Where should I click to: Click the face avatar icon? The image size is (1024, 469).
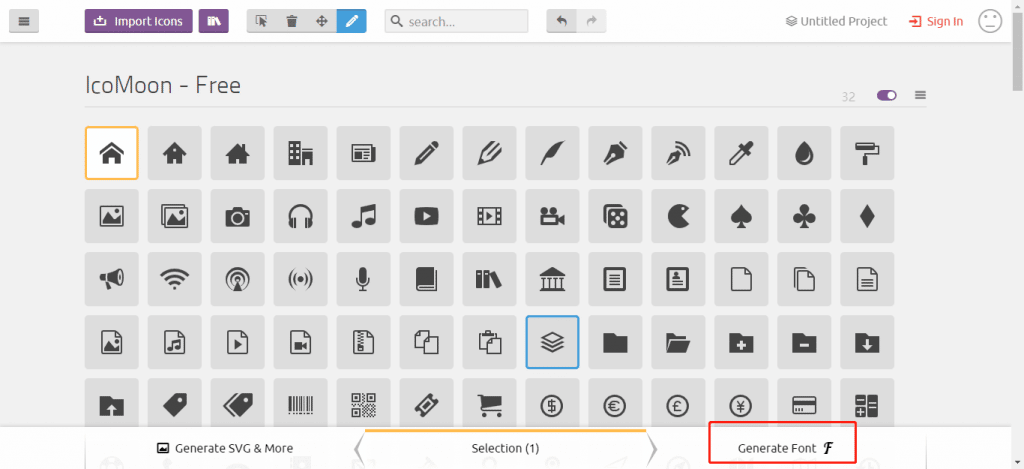(990, 21)
